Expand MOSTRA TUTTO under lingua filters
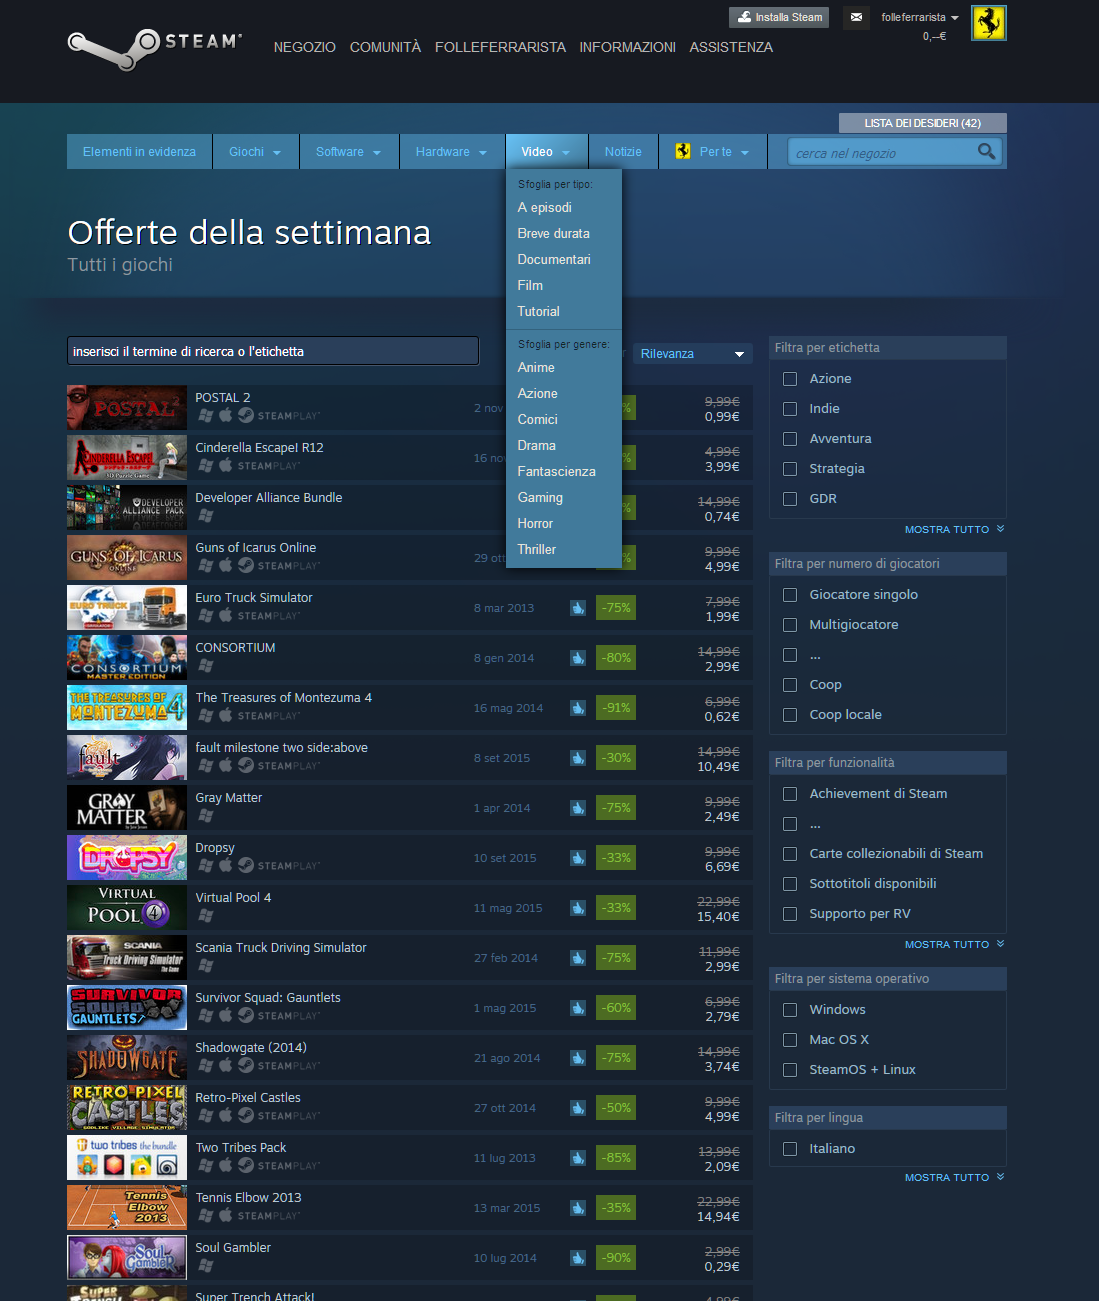This screenshot has width=1099, height=1301. 954,1178
